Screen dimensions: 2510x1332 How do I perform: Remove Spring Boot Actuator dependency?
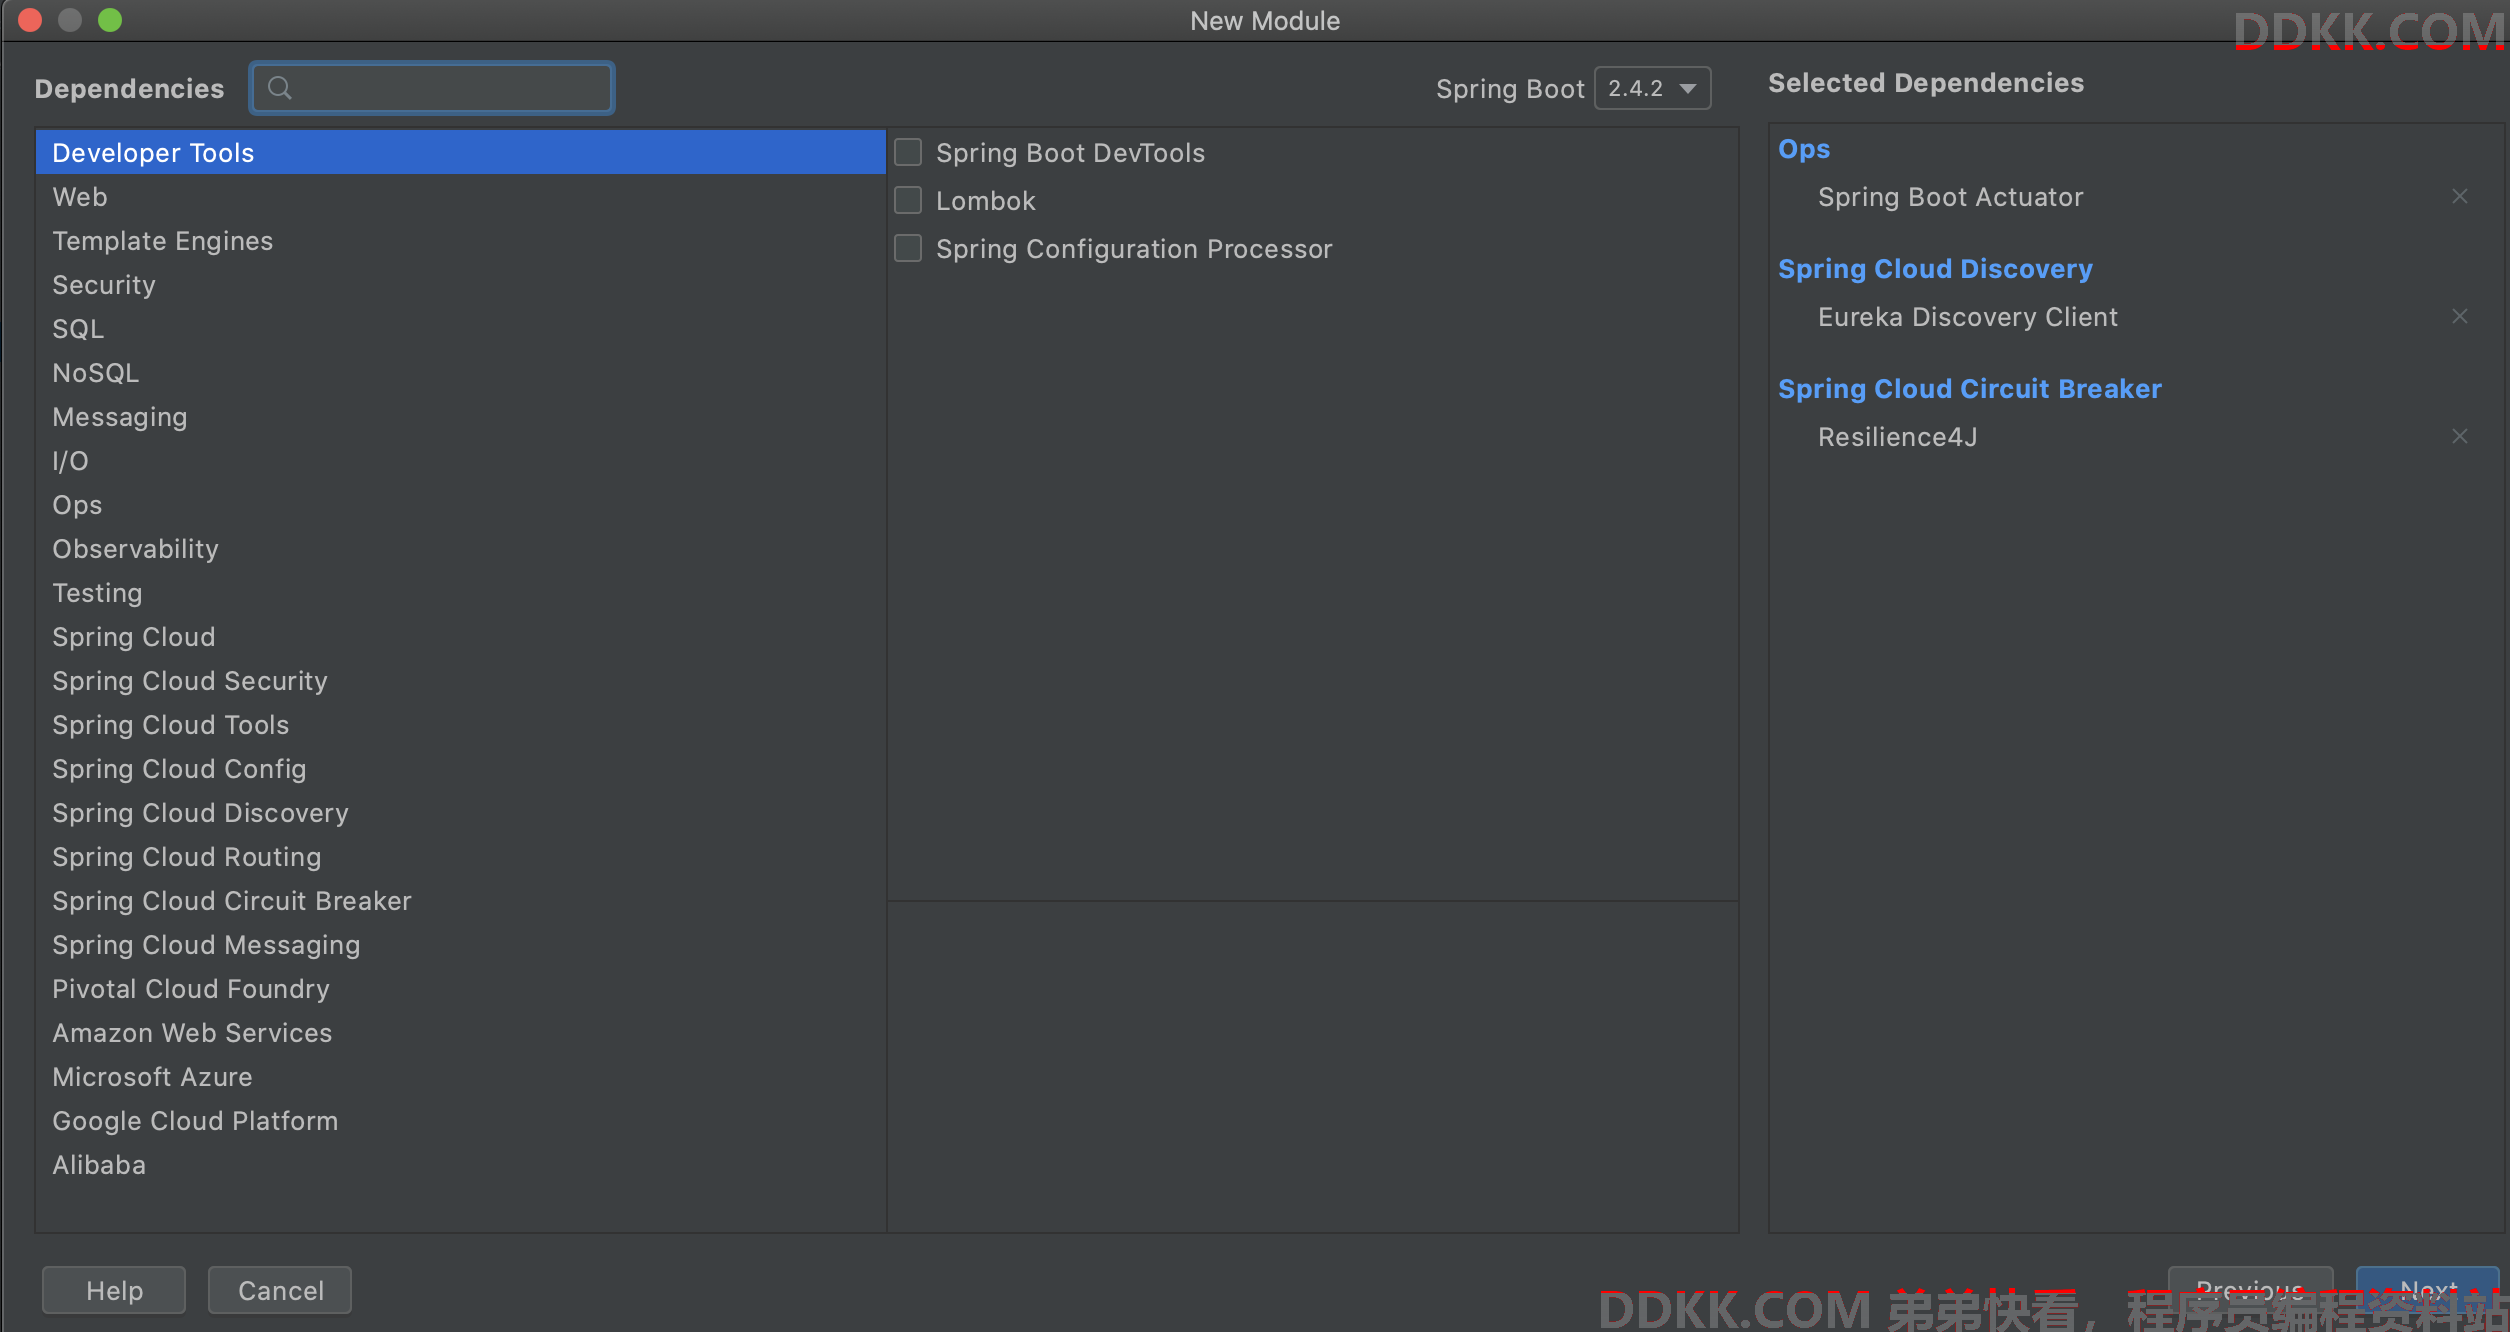coord(2460,196)
